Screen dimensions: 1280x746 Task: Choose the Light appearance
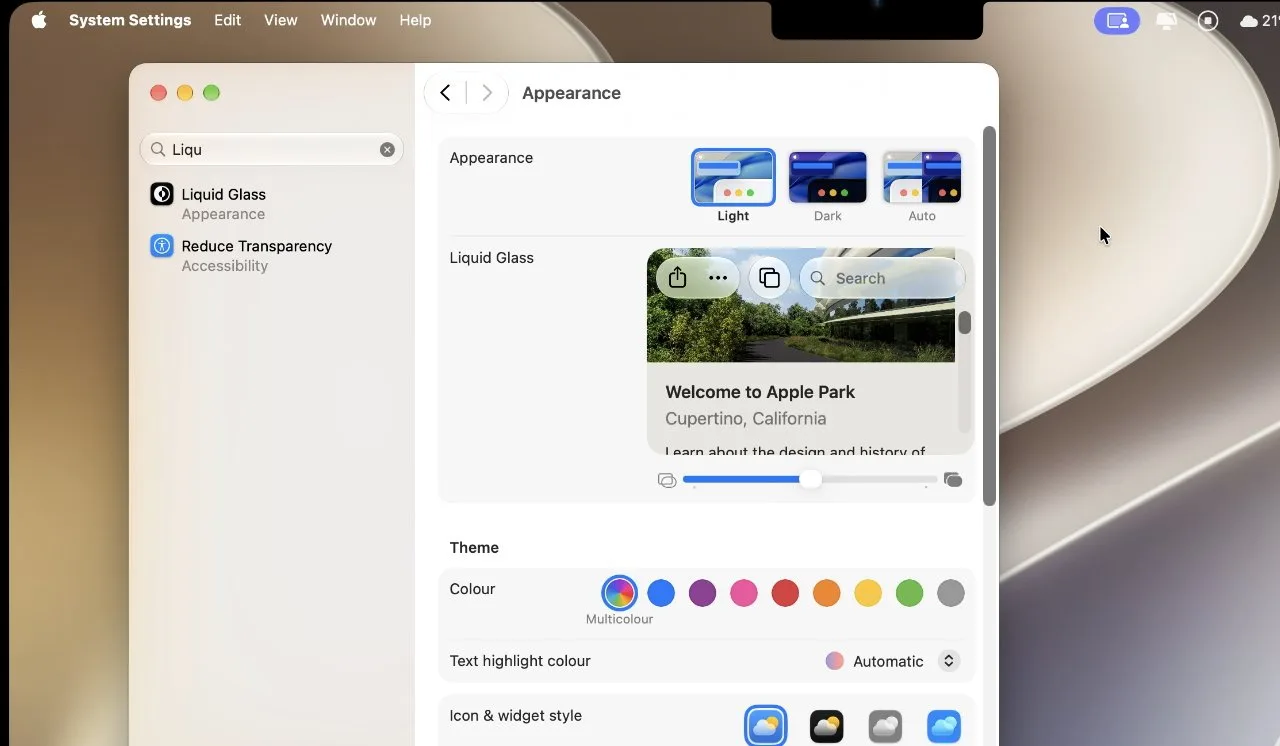[733, 178]
